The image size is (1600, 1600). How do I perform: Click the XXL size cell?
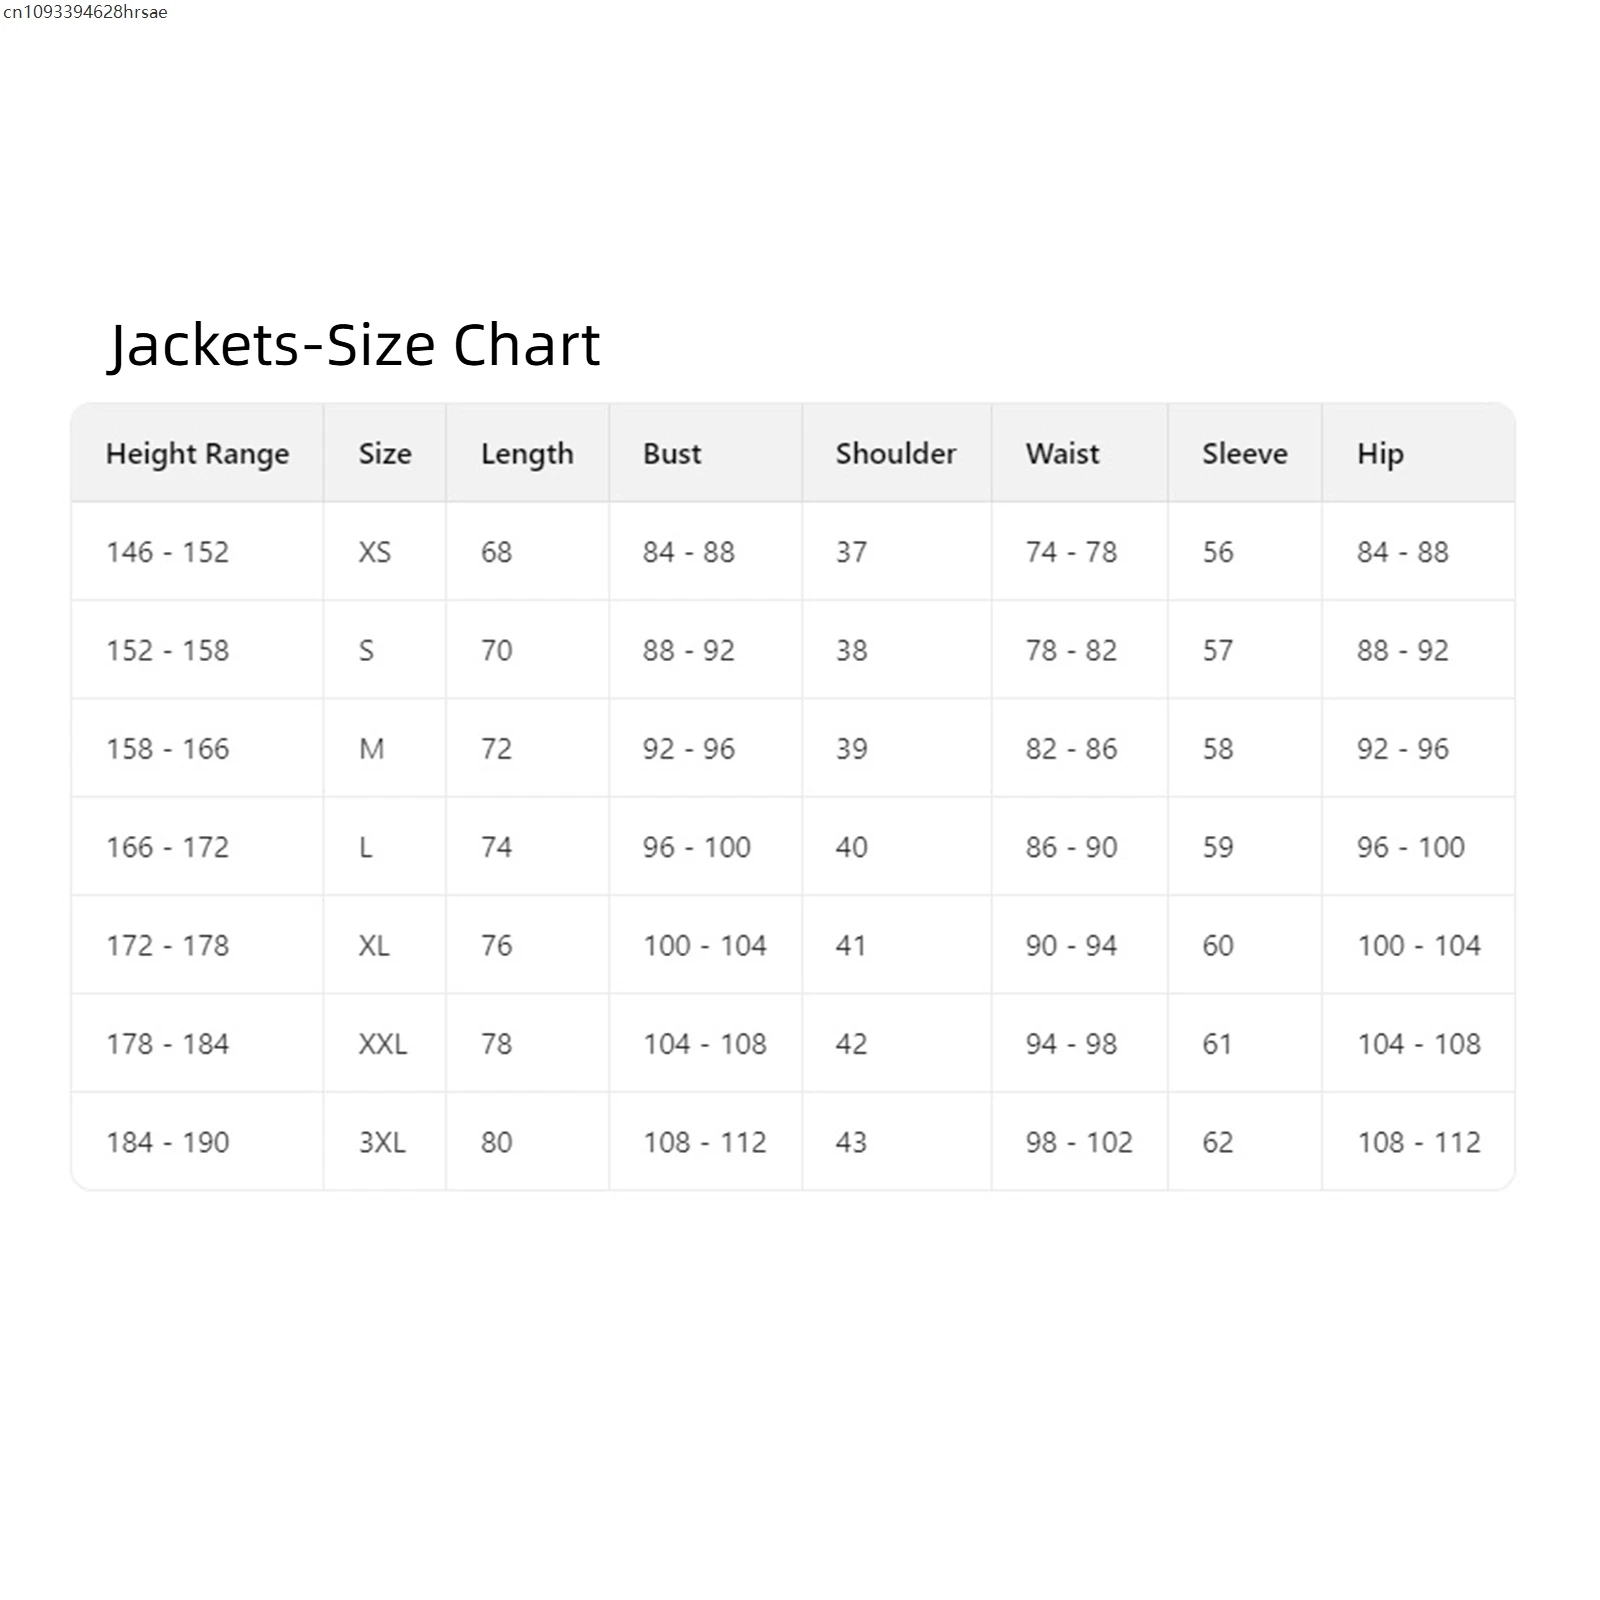click(x=383, y=1044)
